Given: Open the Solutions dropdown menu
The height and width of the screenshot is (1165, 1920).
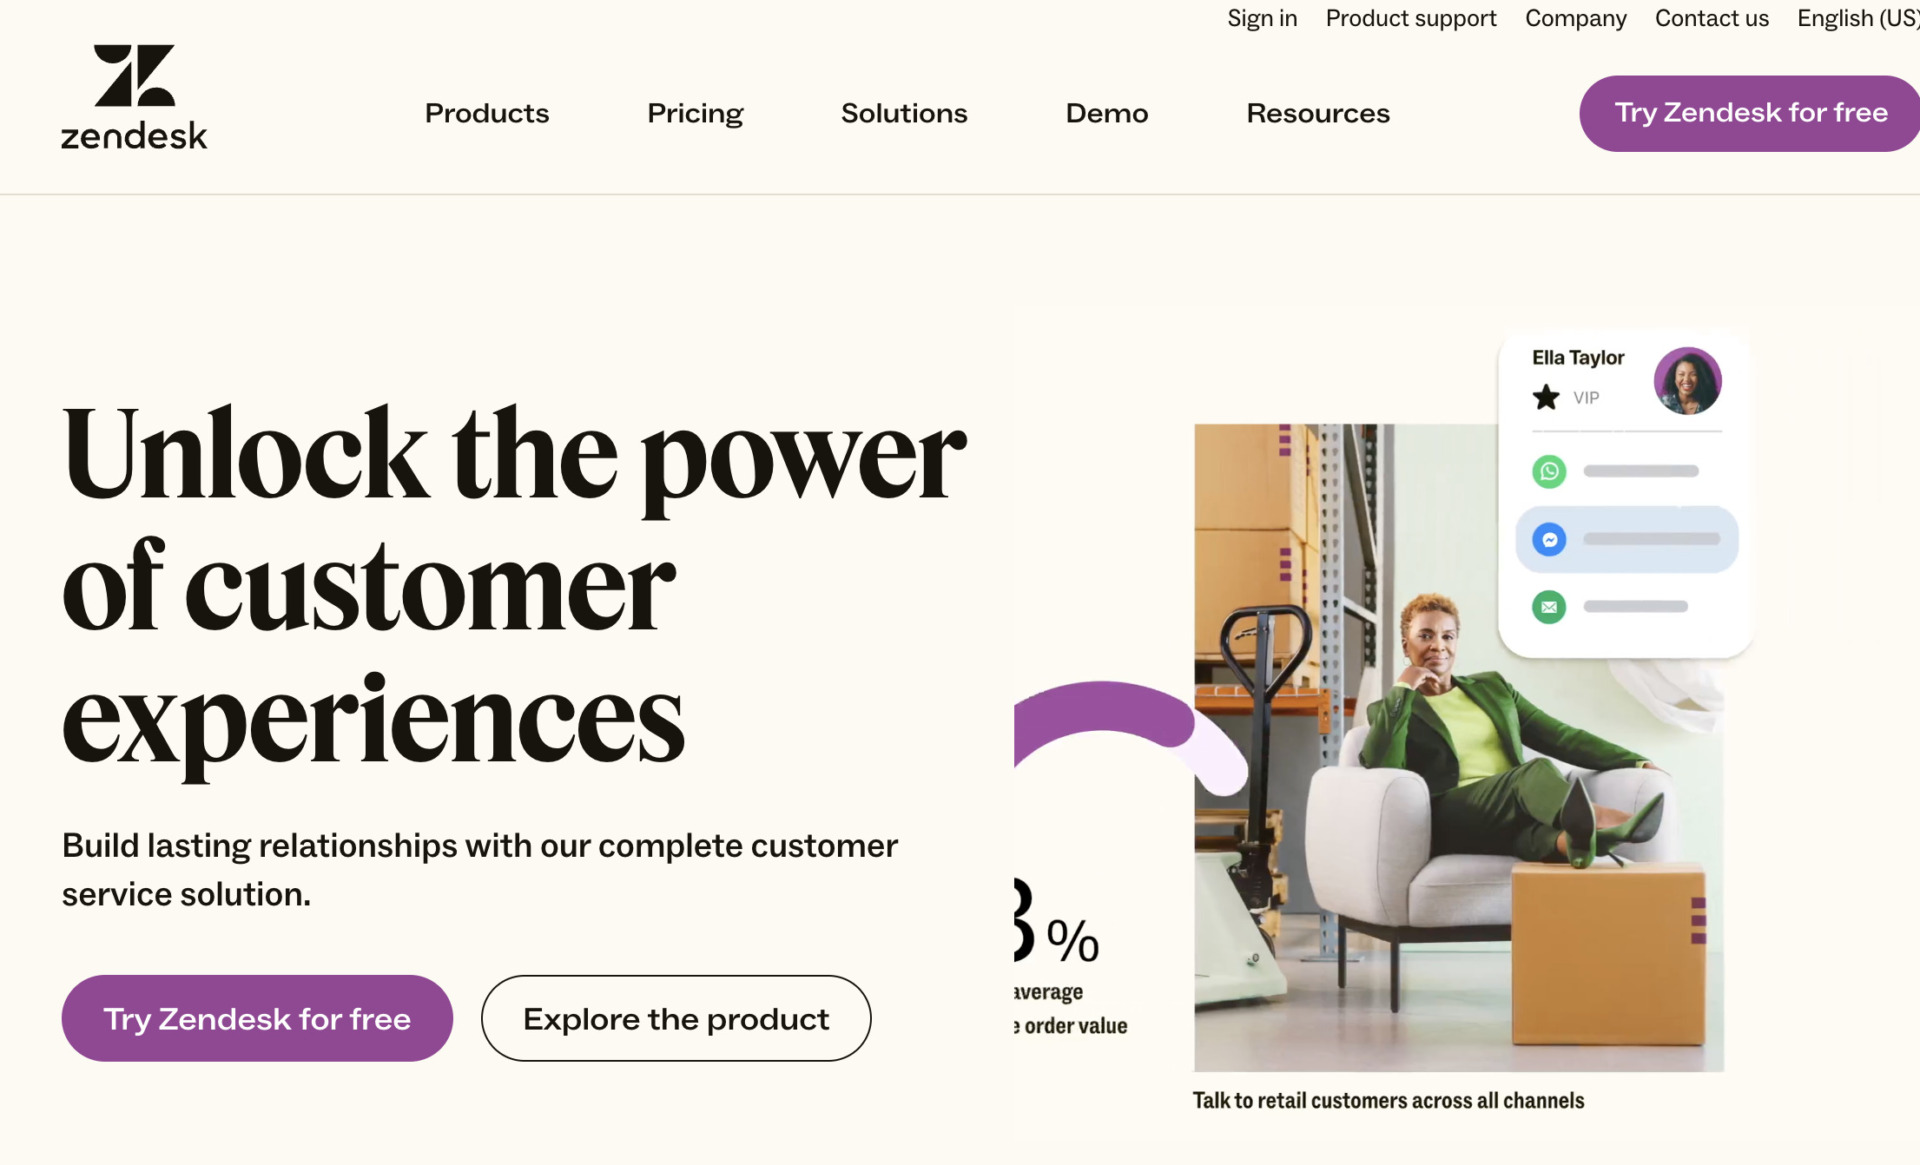Looking at the screenshot, I should click(x=903, y=113).
